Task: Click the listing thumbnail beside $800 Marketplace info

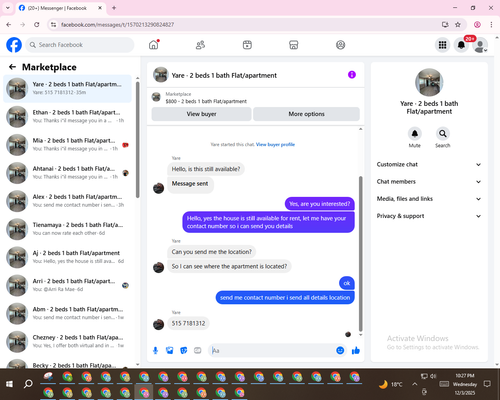Action: click(156, 97)
